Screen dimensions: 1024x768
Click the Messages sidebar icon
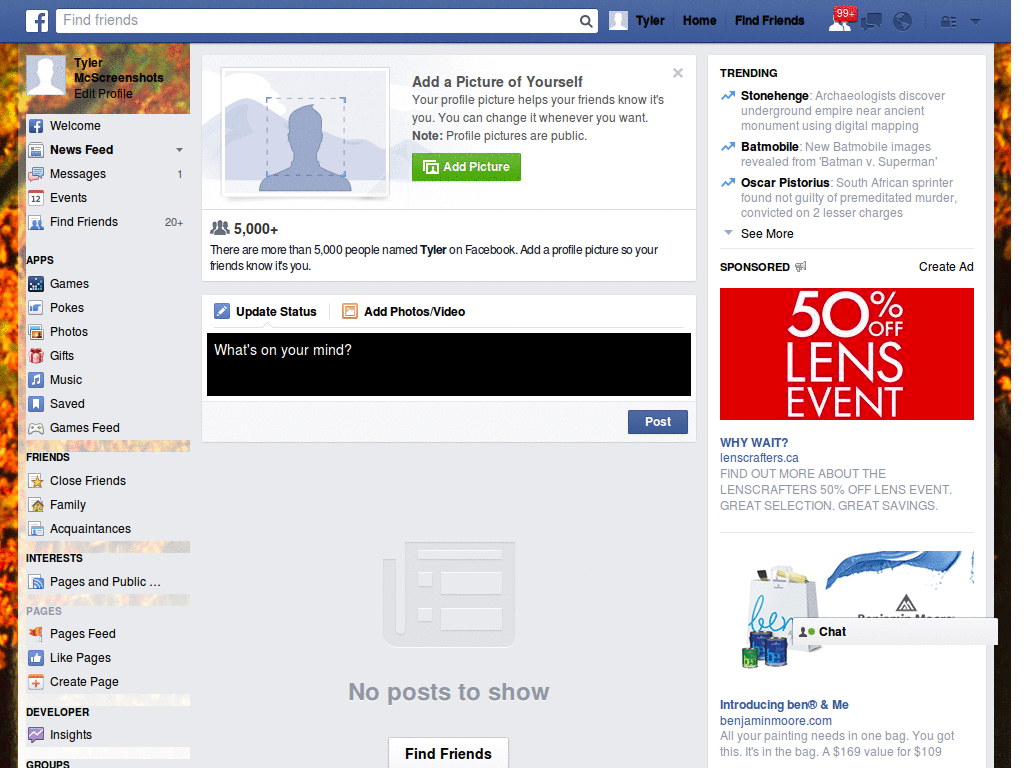click(36, 174)
